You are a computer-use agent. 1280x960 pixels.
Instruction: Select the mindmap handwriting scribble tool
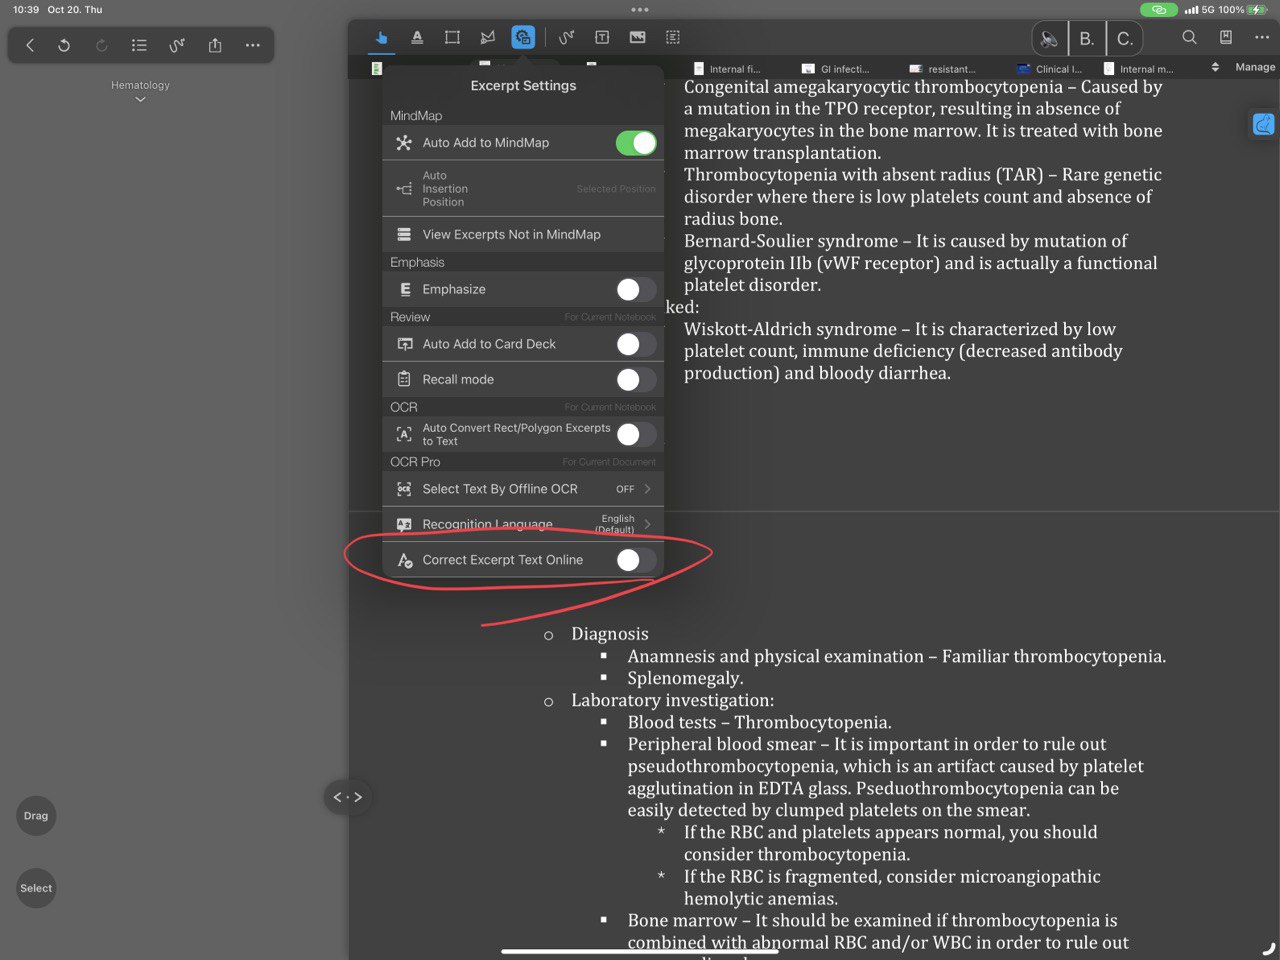pyautogui.click(x=177, y=45)
